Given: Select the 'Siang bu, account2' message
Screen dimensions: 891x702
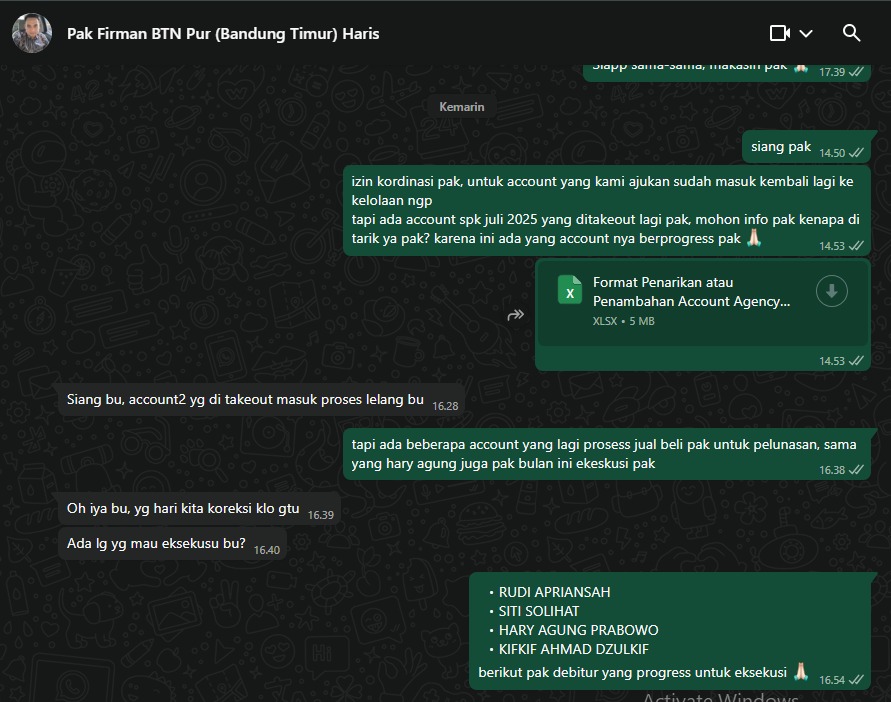Looking at the screenshot, I should [245, 400].
